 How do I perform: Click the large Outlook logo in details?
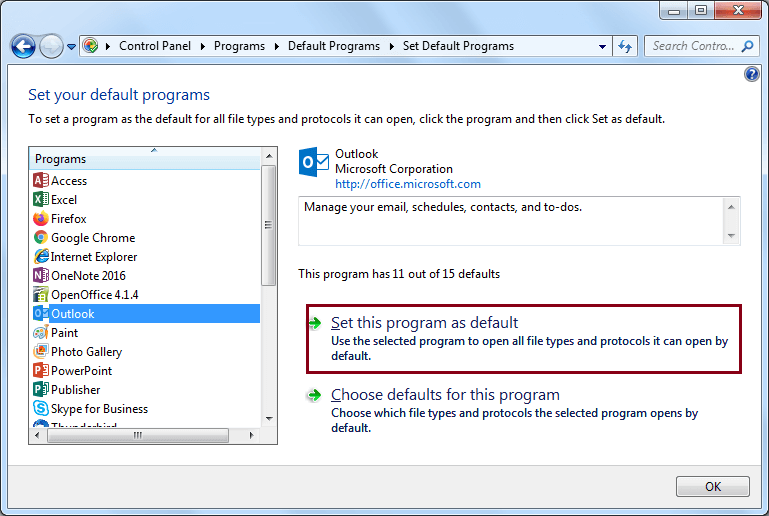(313, 161)
